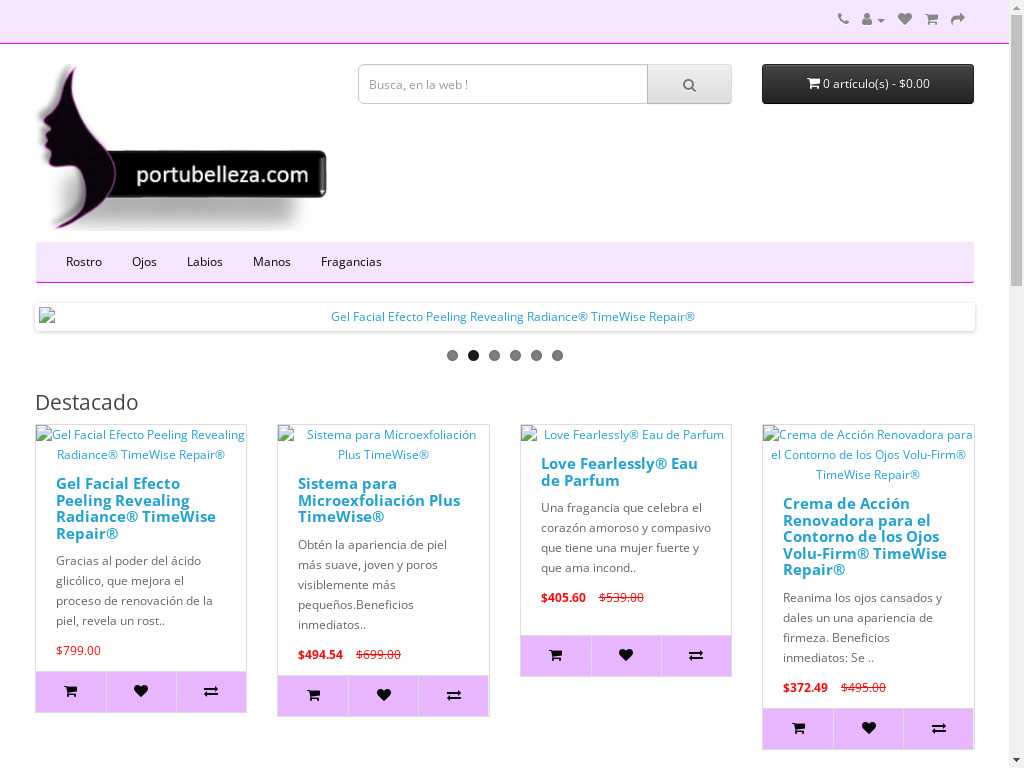Click the struck-through $495.00 price
Viewport: 1024px width, 768px height.
point(863,688)
